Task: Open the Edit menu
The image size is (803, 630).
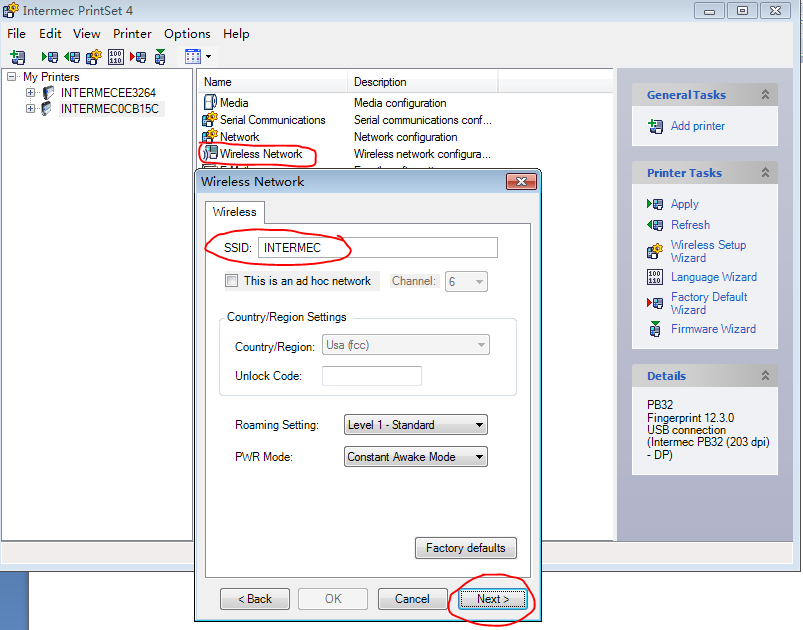Action: [50, 34]
